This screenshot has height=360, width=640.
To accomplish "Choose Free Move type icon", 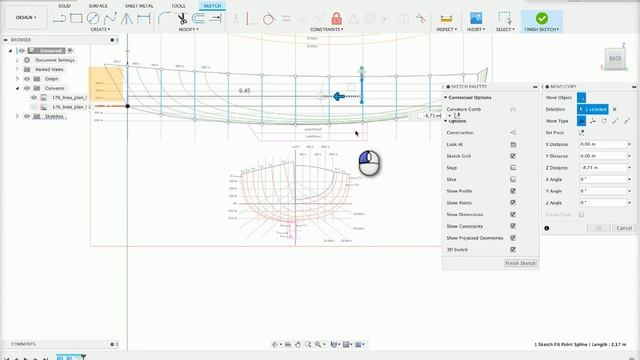I will [582, 121].
